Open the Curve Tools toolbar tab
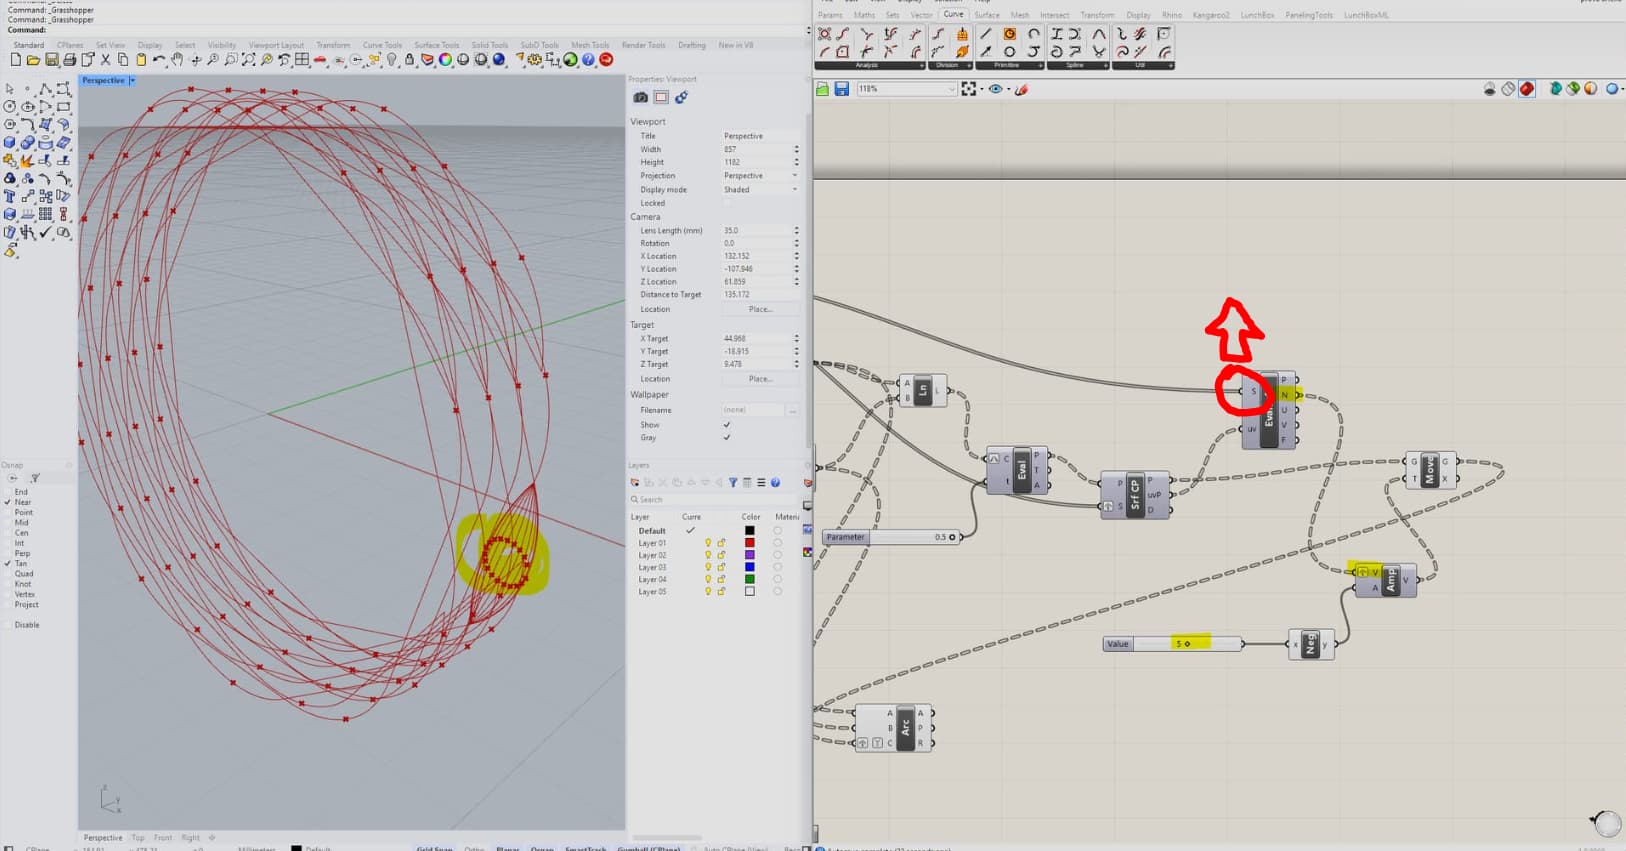1626x851 pixels. pyautogui.click(x=382, y=45)
